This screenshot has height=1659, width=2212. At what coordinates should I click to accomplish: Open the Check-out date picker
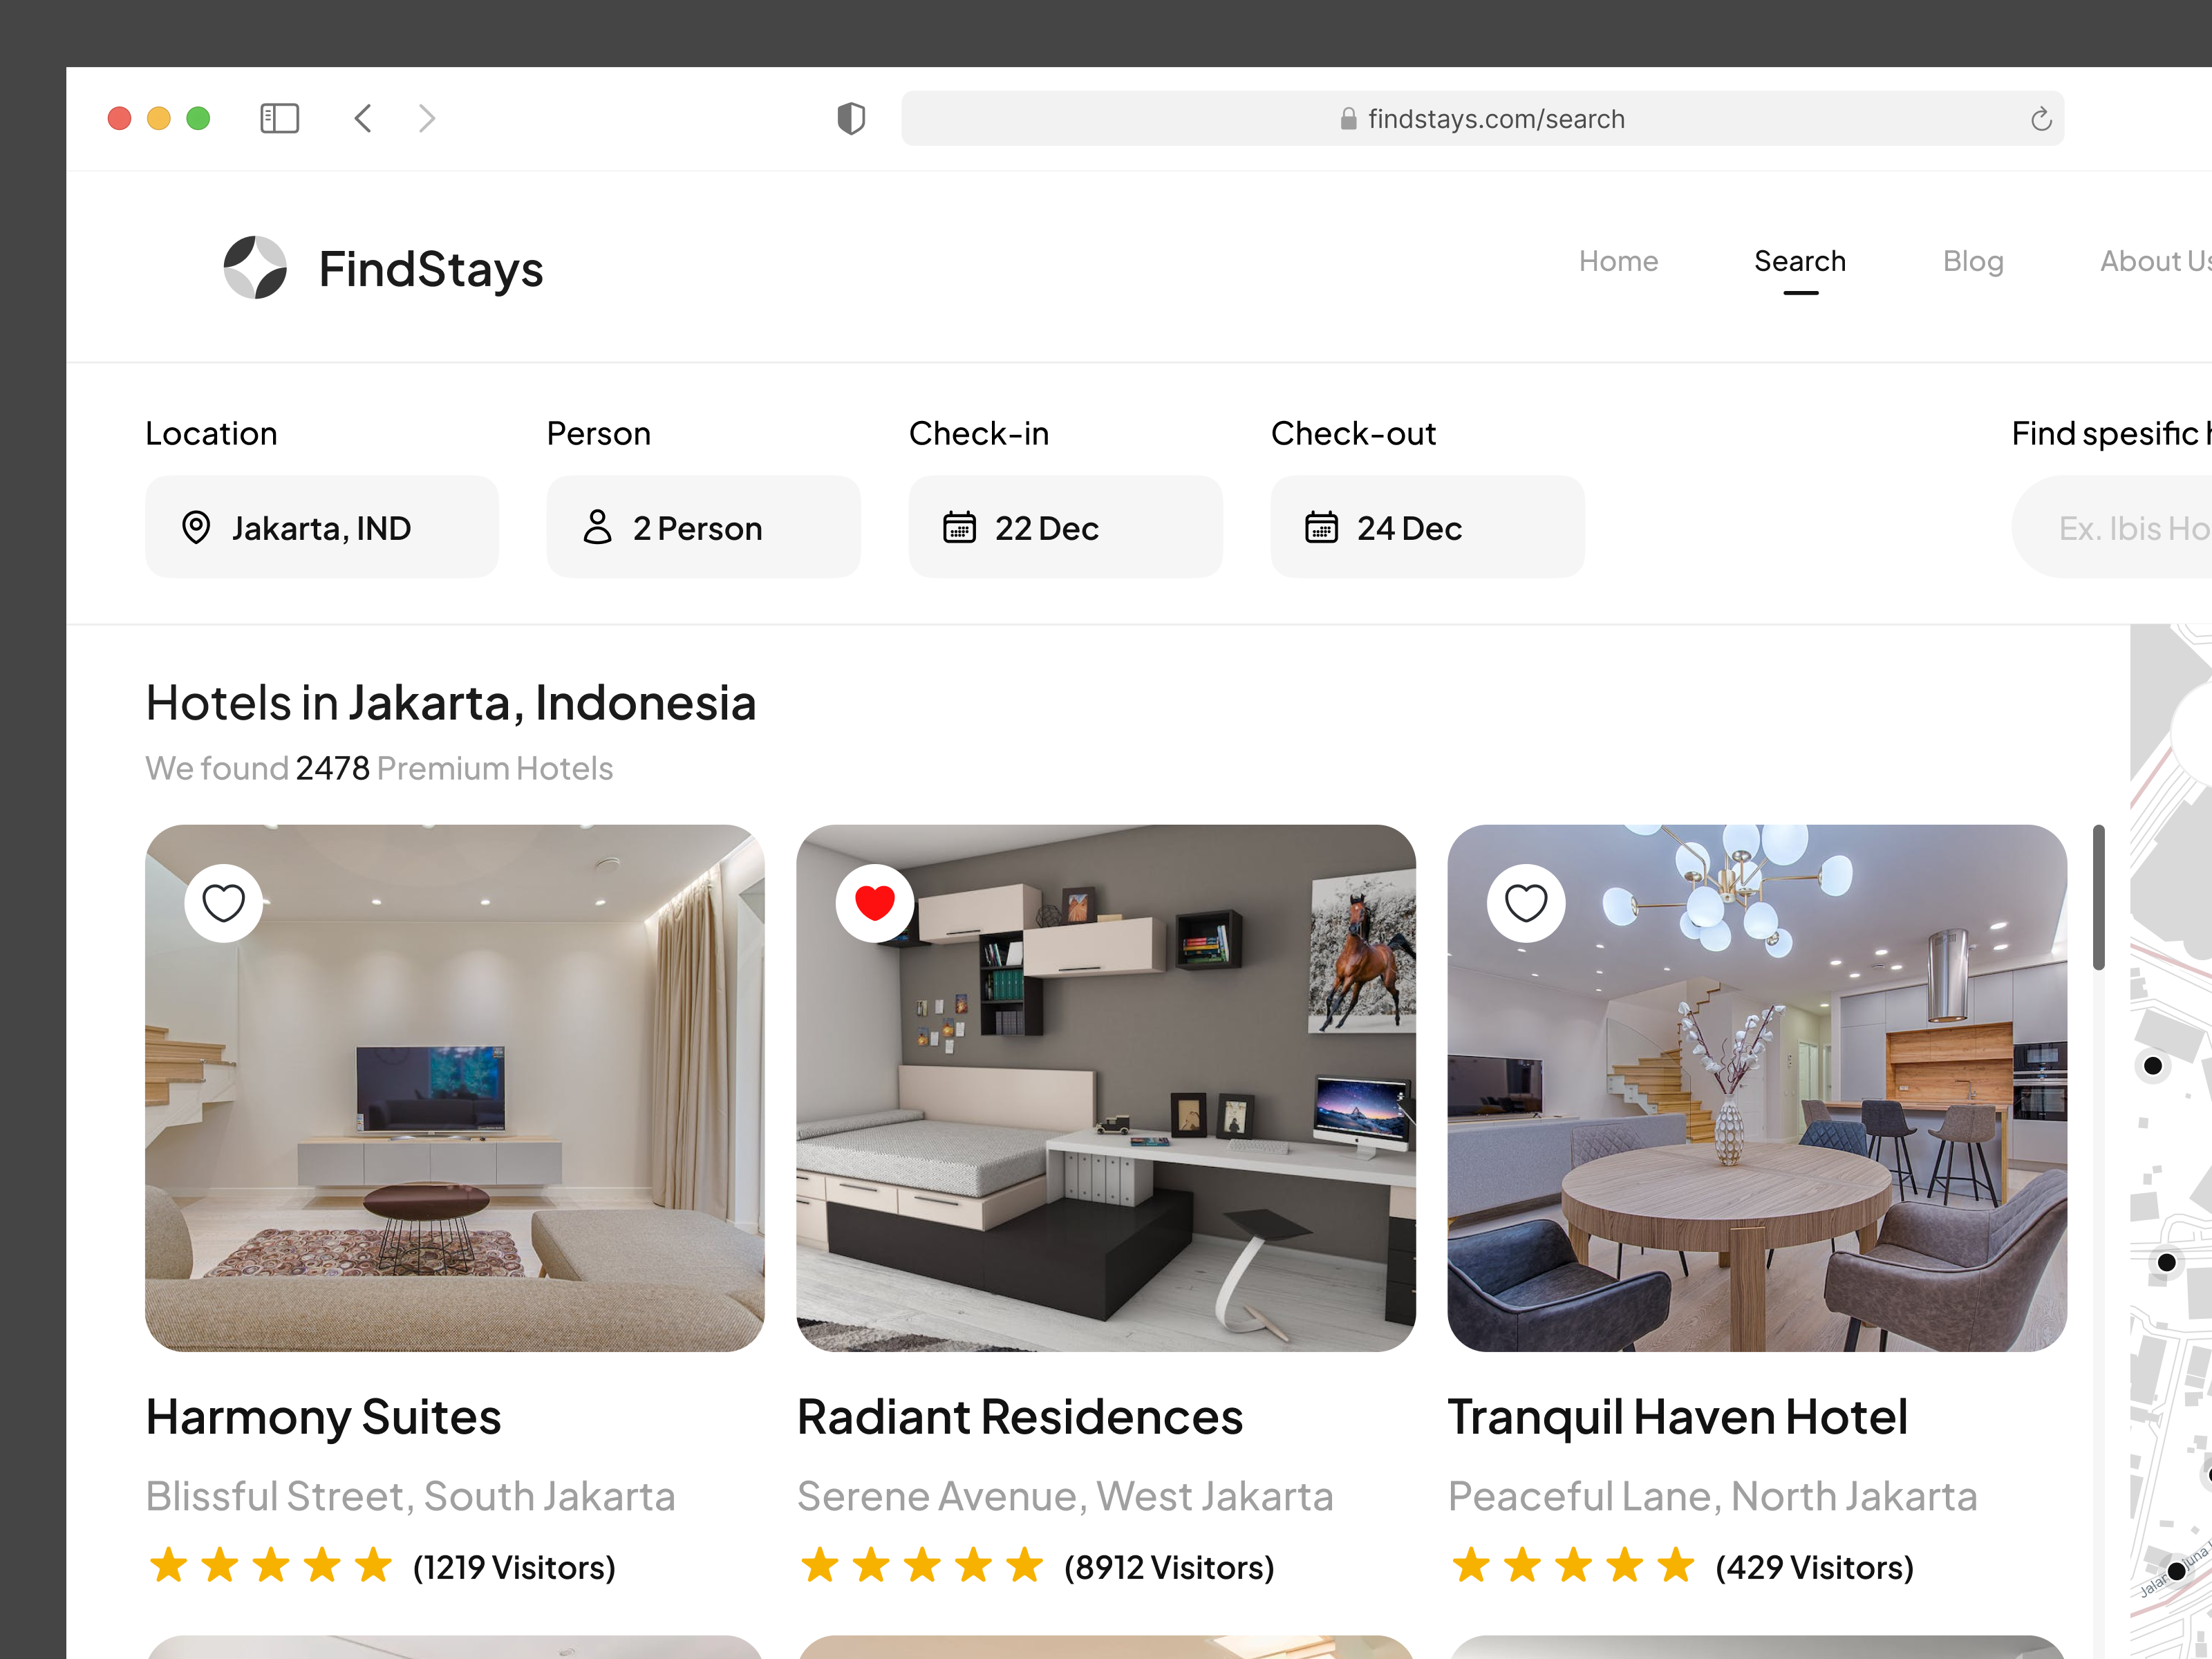click(x=1426, y=527)
